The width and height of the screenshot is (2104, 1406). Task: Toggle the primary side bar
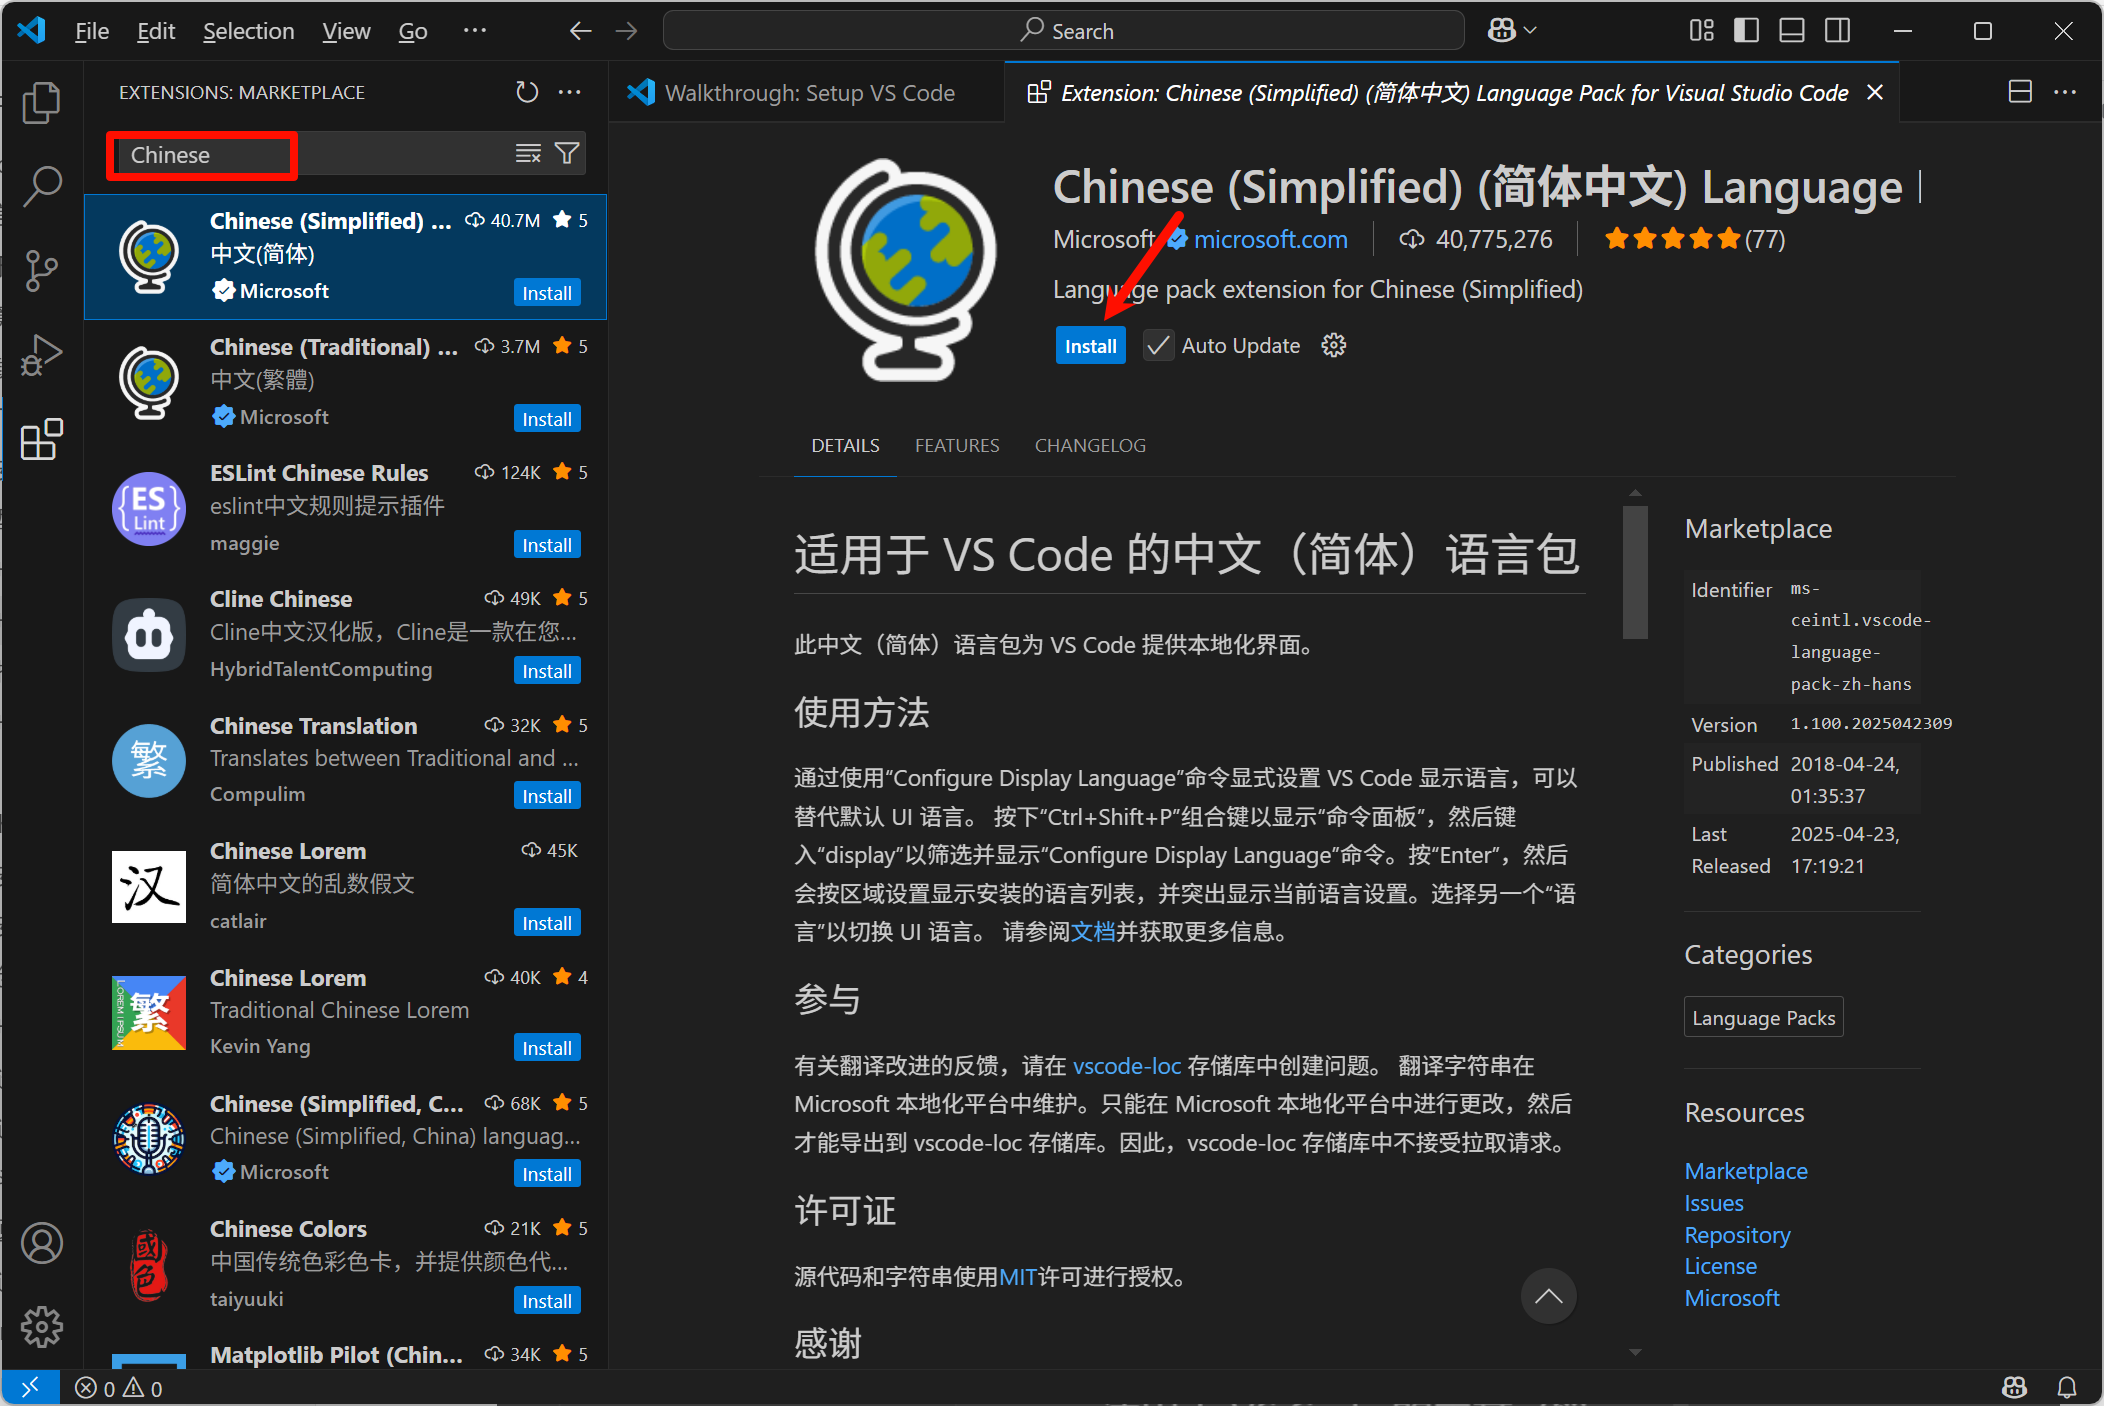pyautogui.click(x=1746, y=31)
